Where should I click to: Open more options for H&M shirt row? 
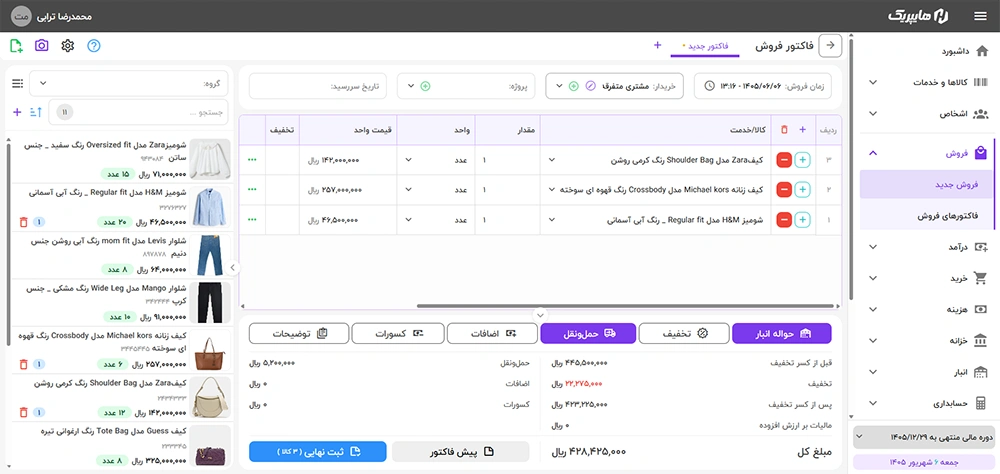coord(252,219)
